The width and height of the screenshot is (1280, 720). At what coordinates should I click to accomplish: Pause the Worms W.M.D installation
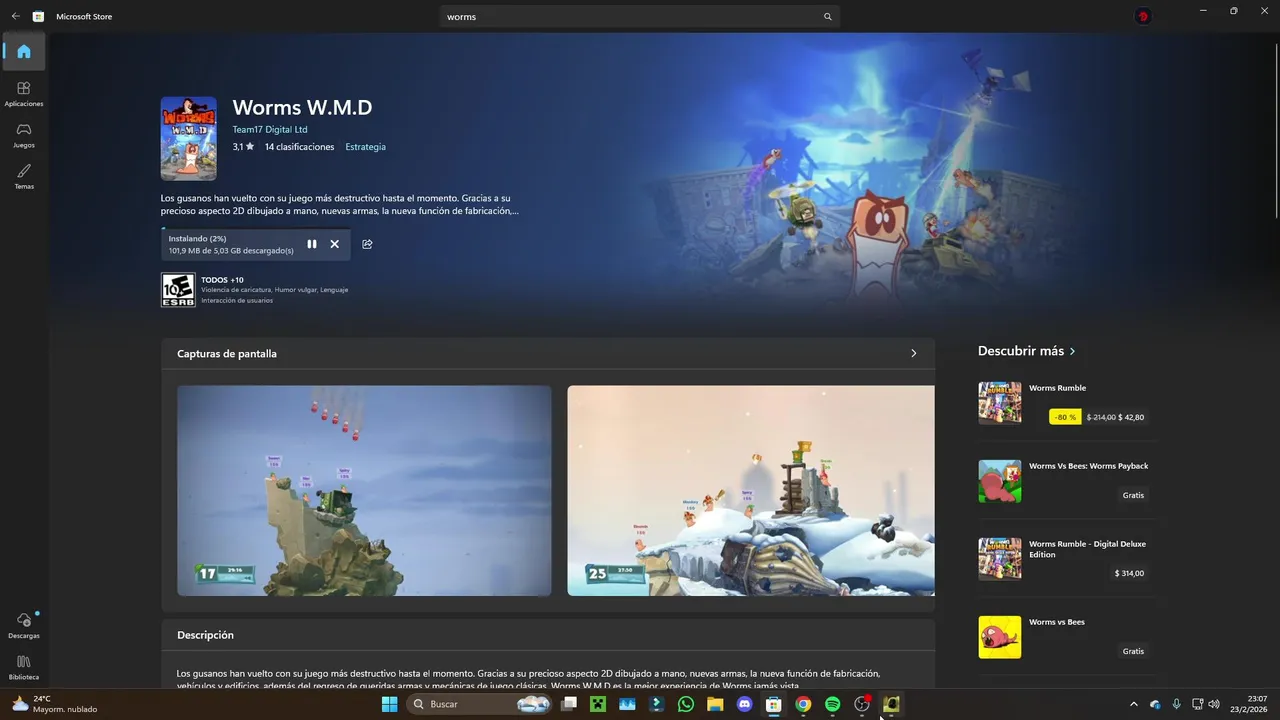point(312,244)
